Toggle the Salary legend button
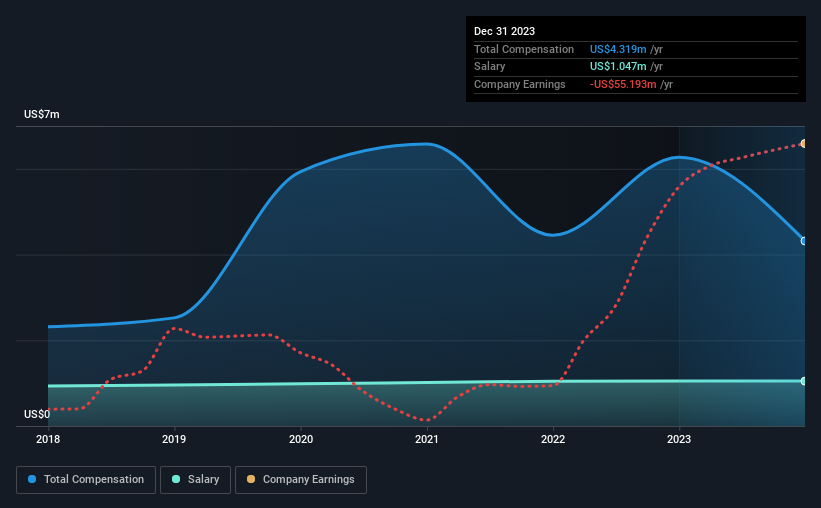This screenshot has height=508, width=821. pyautogui.click(x=195, y=480)
